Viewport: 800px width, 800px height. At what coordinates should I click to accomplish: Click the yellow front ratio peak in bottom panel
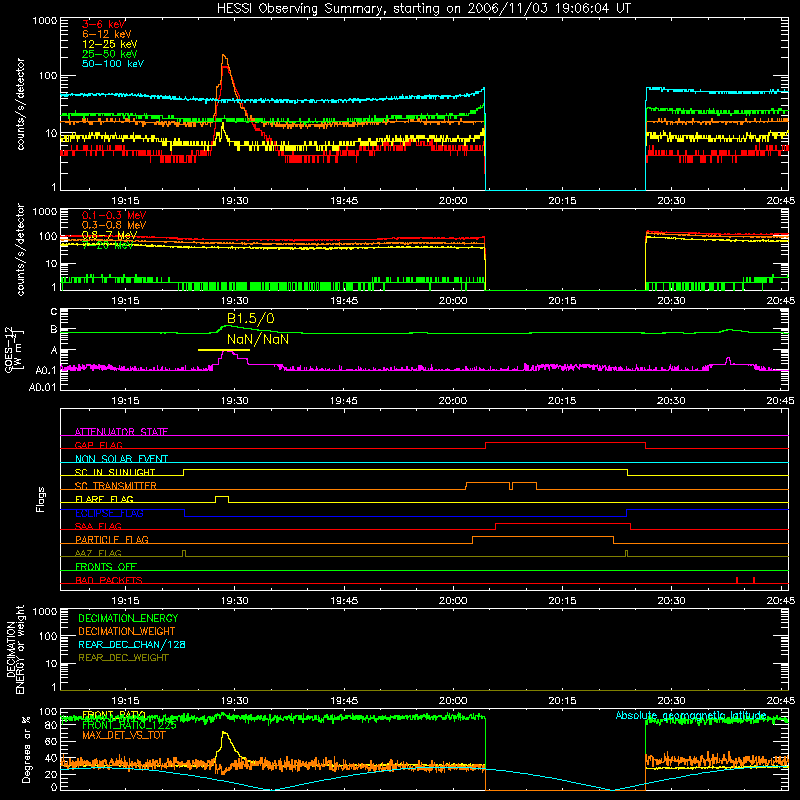point(224,734)
